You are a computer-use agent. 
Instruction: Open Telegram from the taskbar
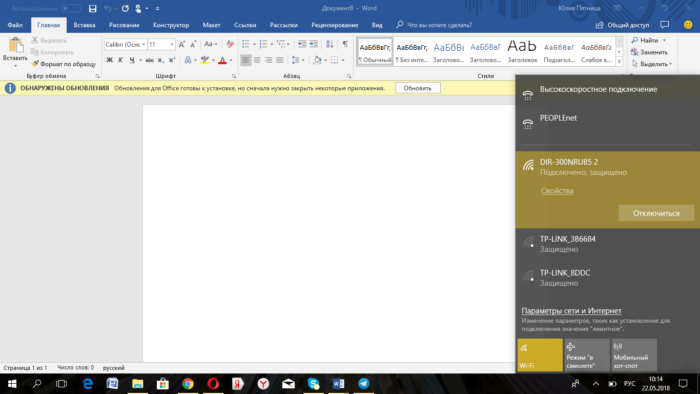363,384
